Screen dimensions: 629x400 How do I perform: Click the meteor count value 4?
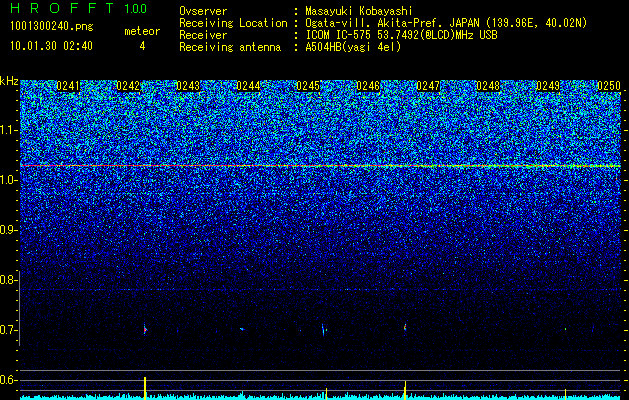[142, 46]
